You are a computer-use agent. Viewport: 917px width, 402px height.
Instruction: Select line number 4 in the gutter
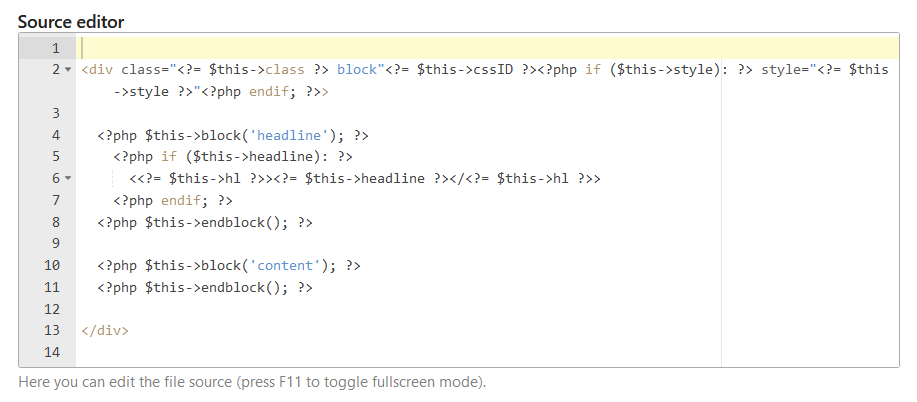pos(56,135)
